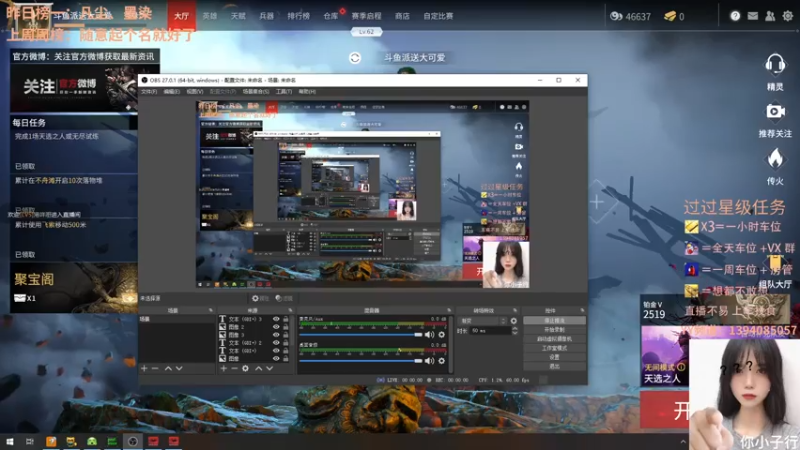Adjust transition duration stepper arrows
800x450 pixels.
514,331
